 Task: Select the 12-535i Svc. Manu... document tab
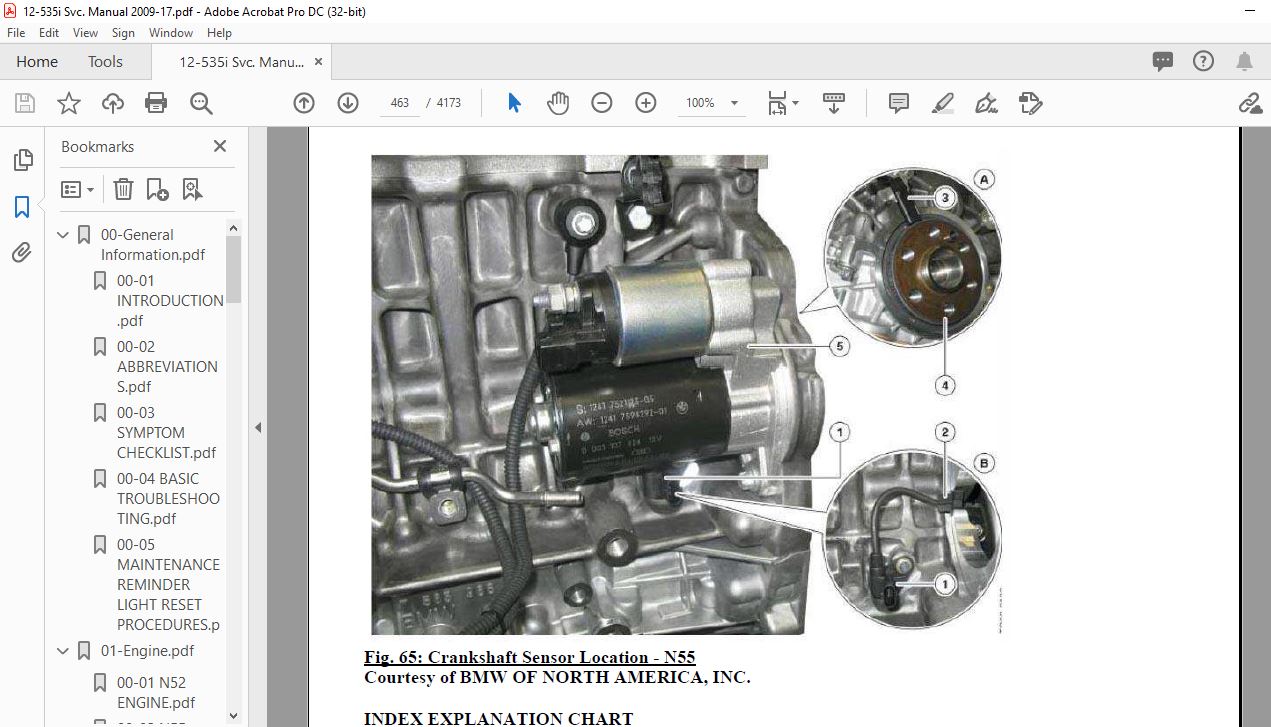(x=241, y=62)
